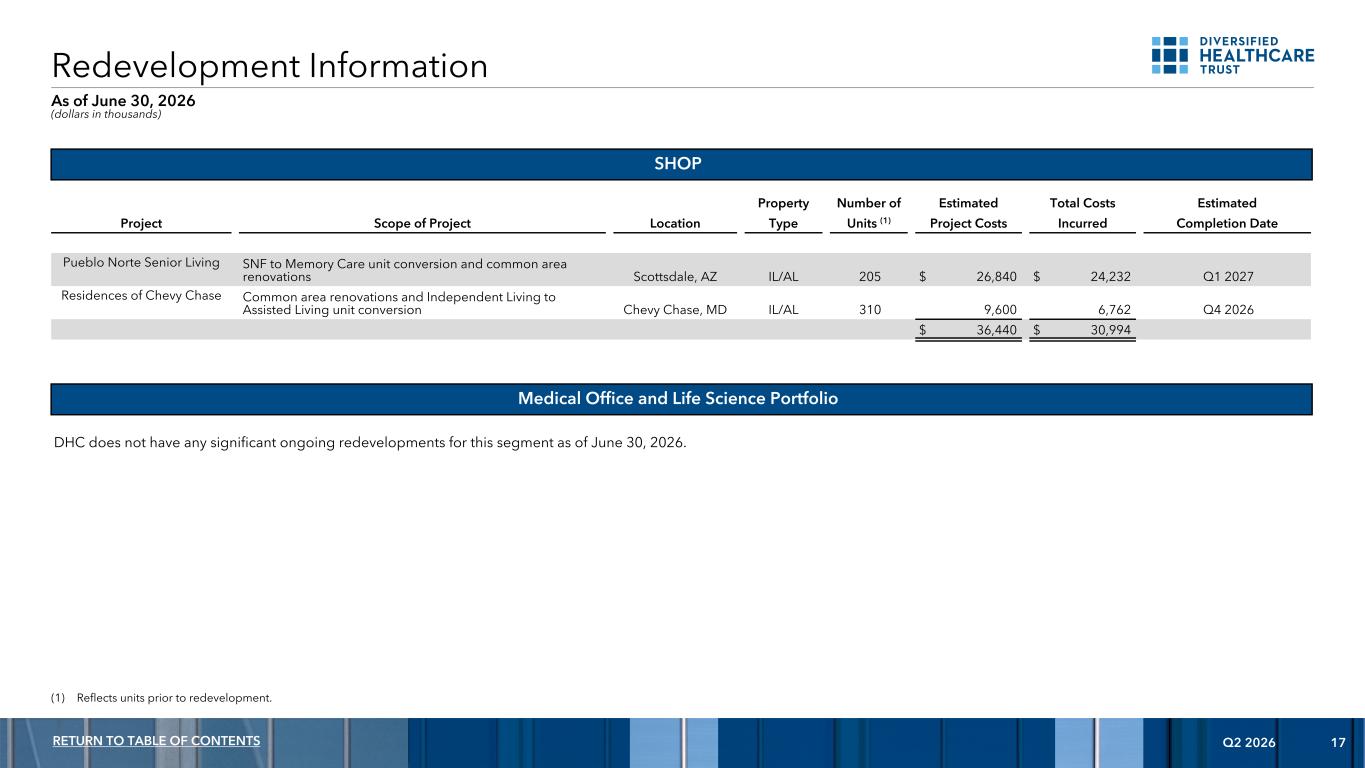Screen dimensions: 1365x768
Task: Click the SNF to Memory Care scope description
Action: click(x=405, y=270)
